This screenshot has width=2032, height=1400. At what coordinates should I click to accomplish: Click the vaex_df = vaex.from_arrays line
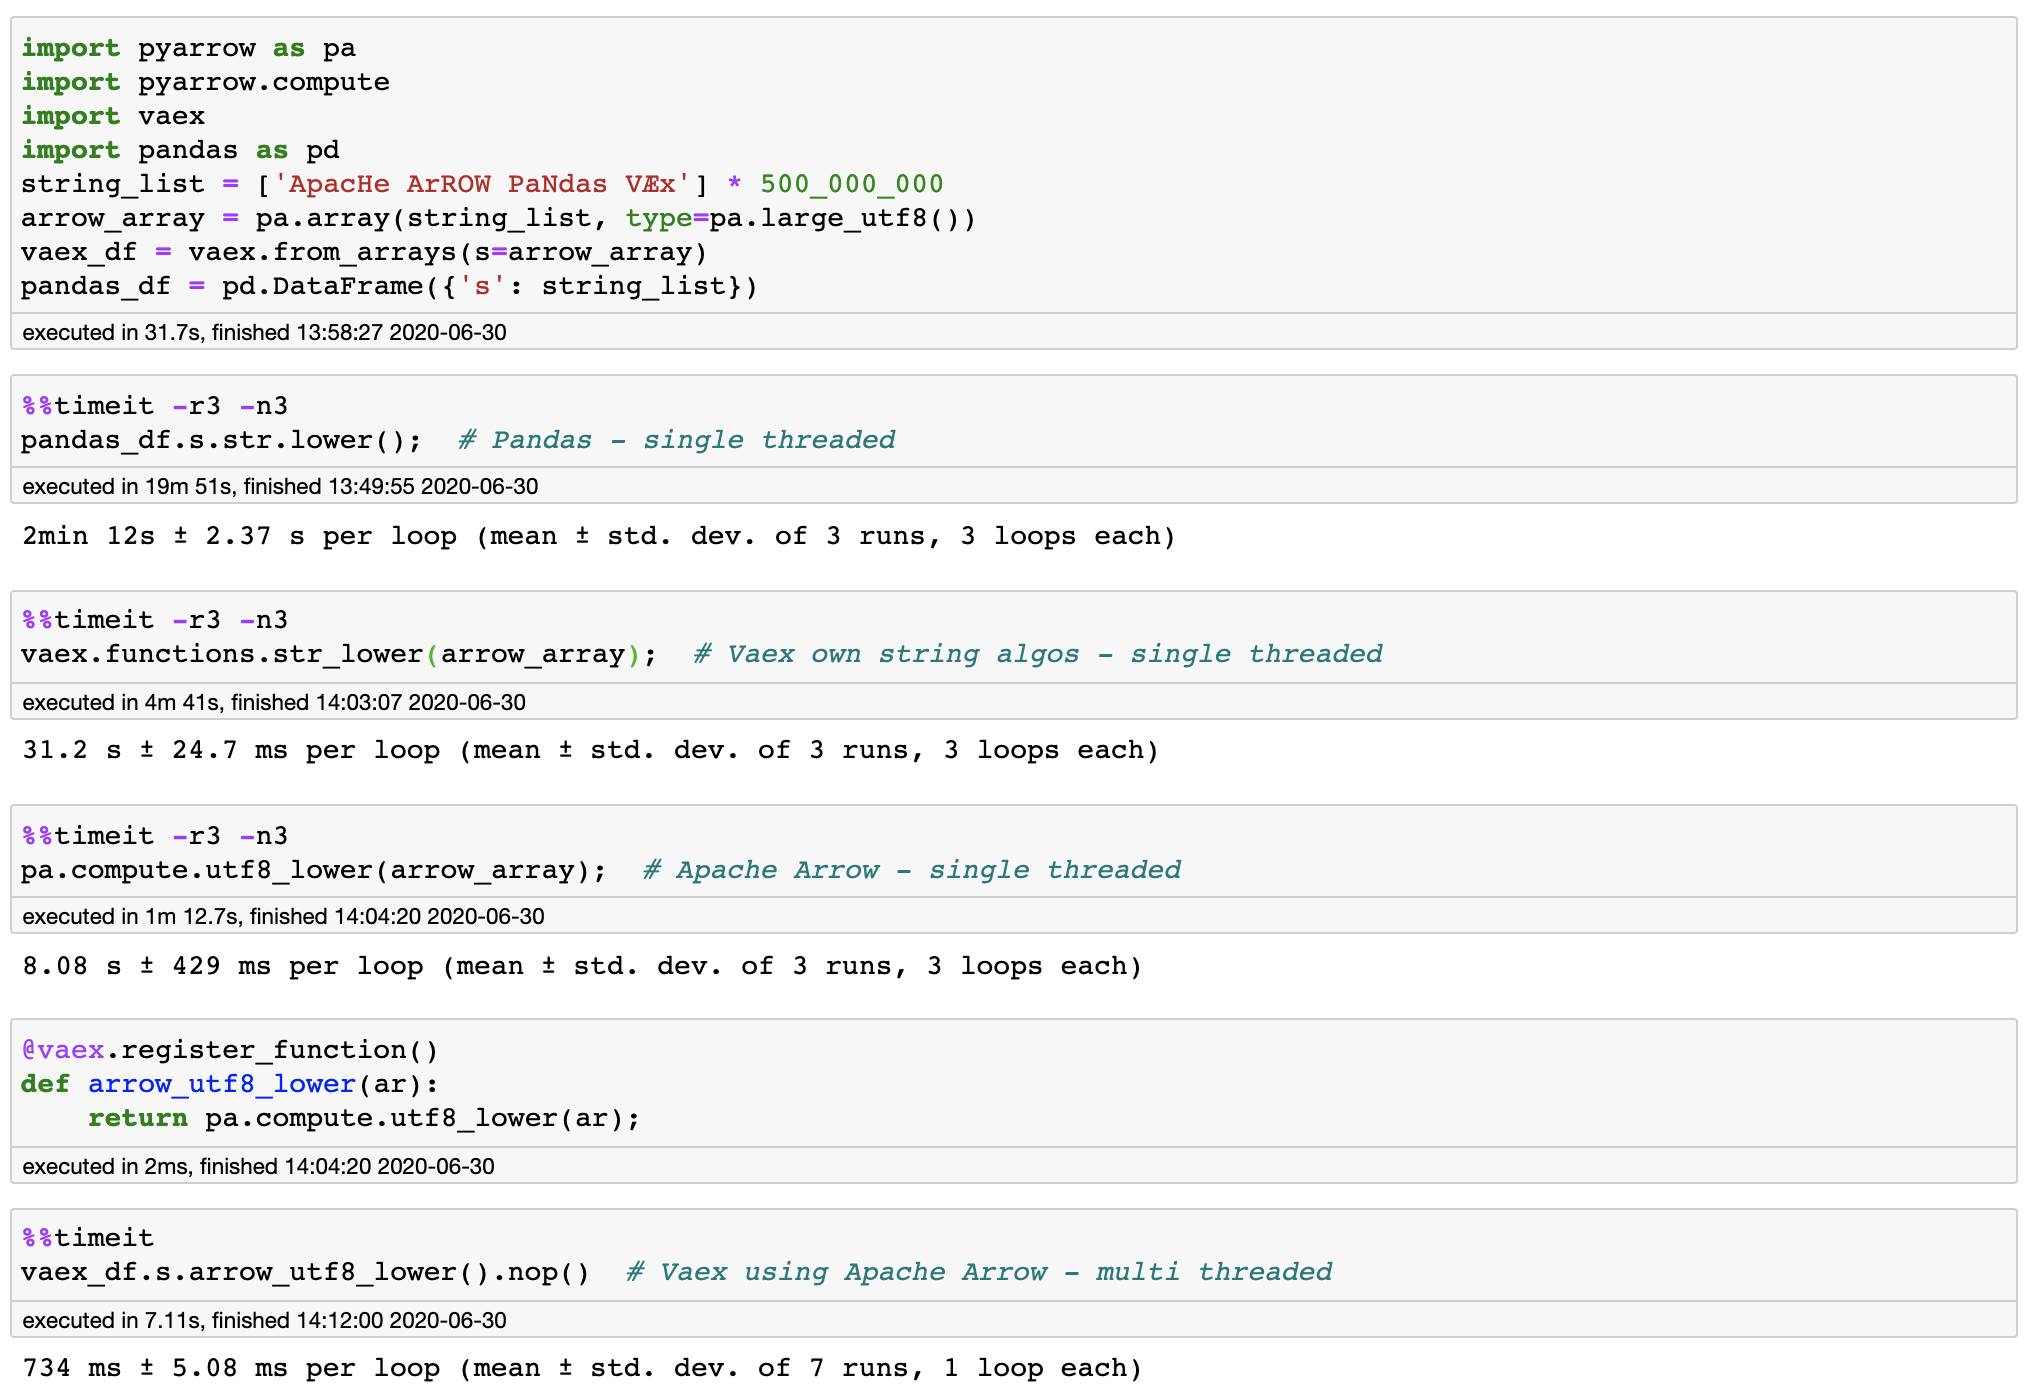(x=364, y=252)
